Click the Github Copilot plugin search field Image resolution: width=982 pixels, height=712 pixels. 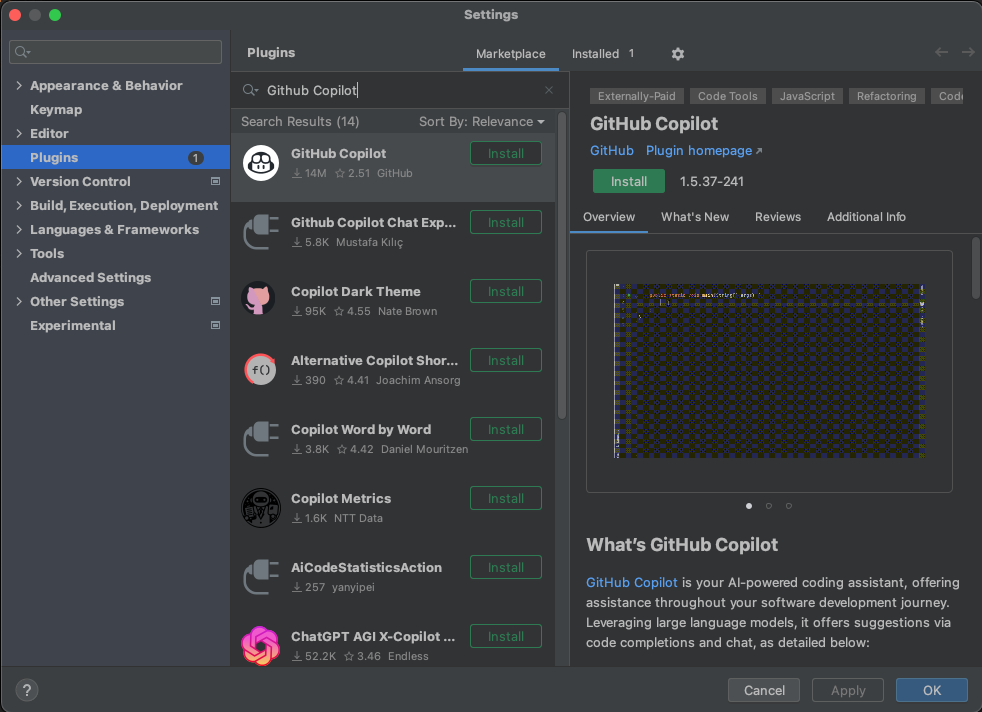pos(398,90)
